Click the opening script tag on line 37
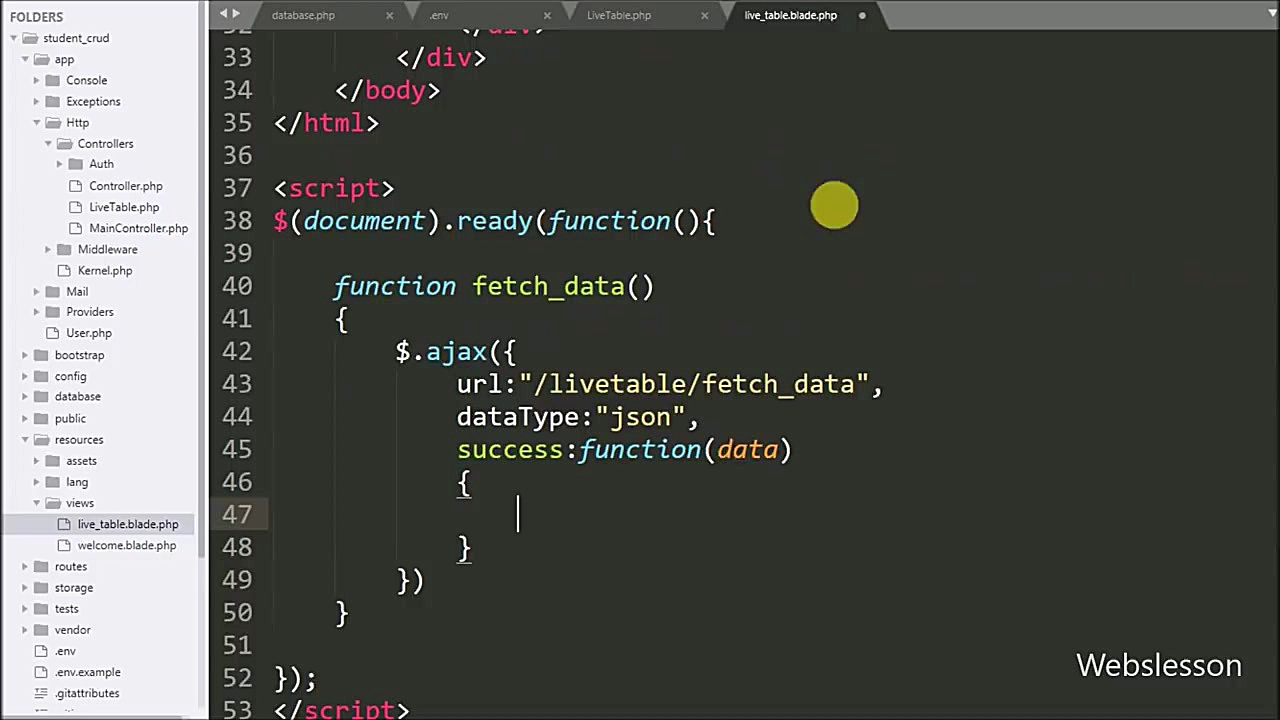 point(334,189)
